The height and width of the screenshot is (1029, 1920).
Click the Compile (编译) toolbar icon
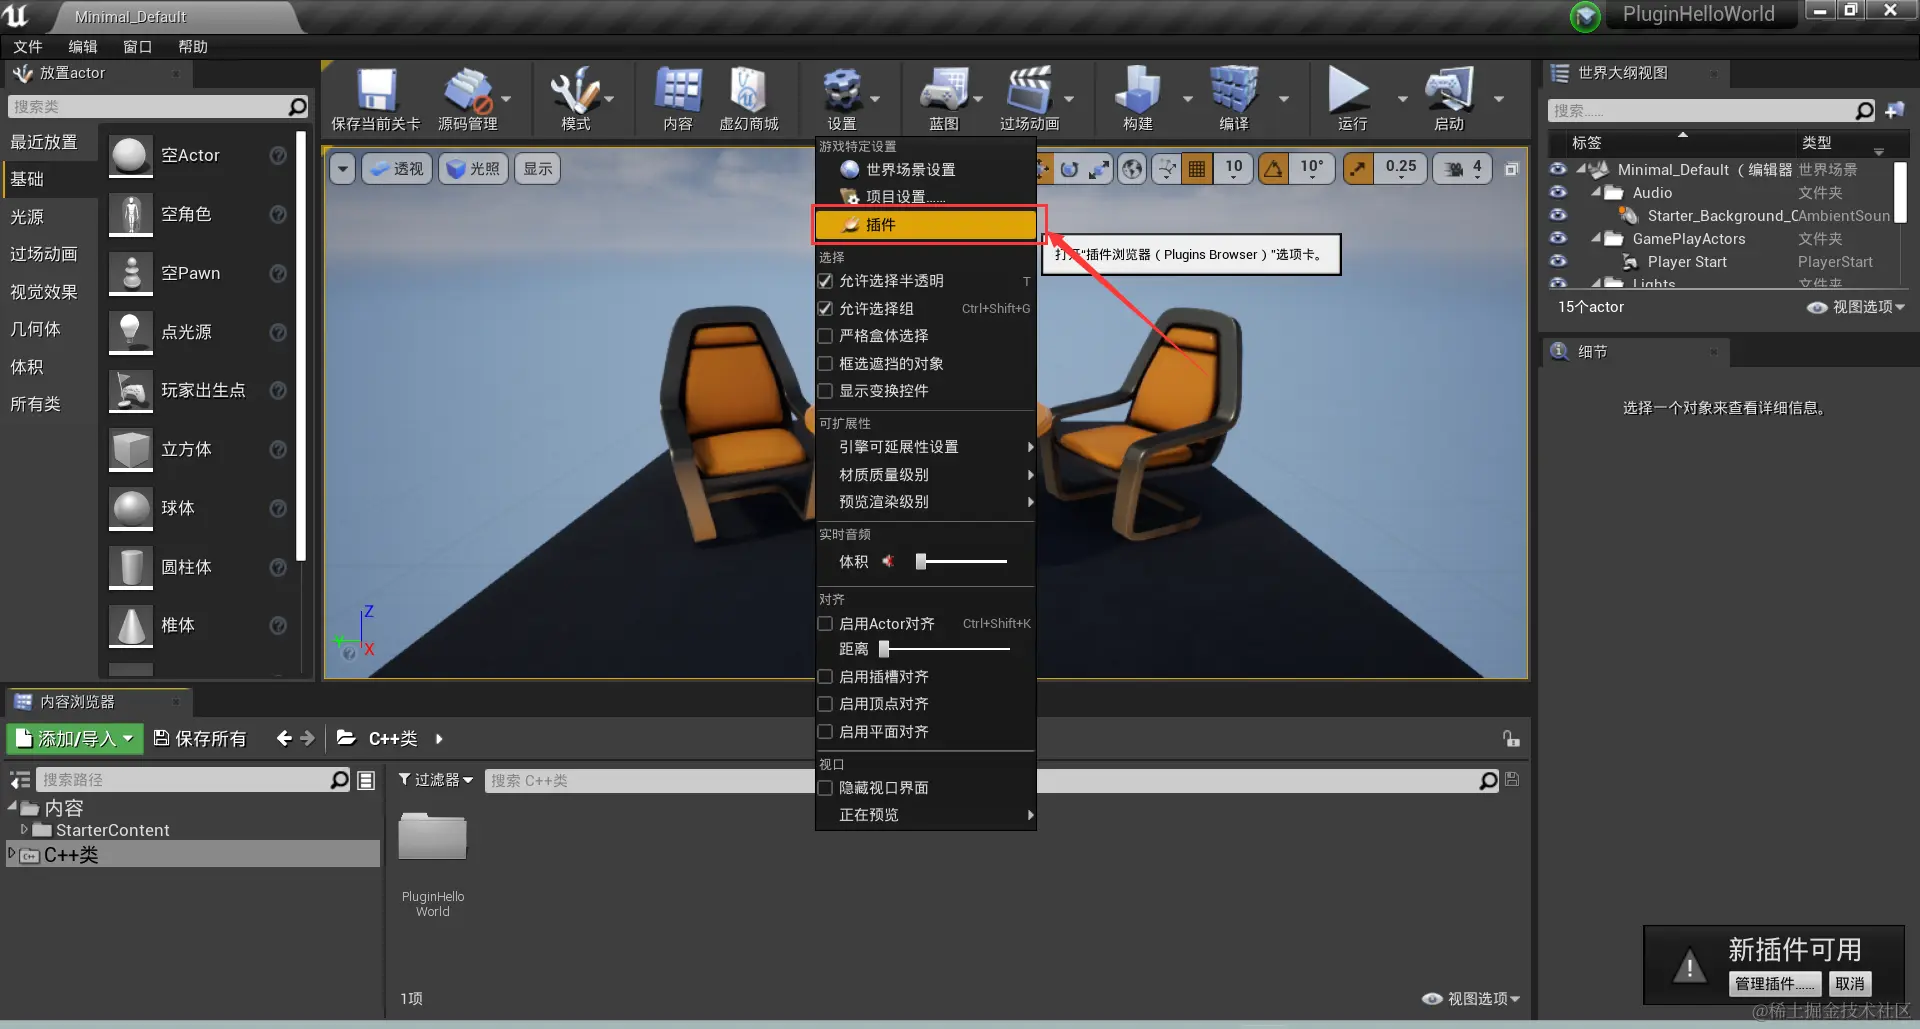(1234, 90)
